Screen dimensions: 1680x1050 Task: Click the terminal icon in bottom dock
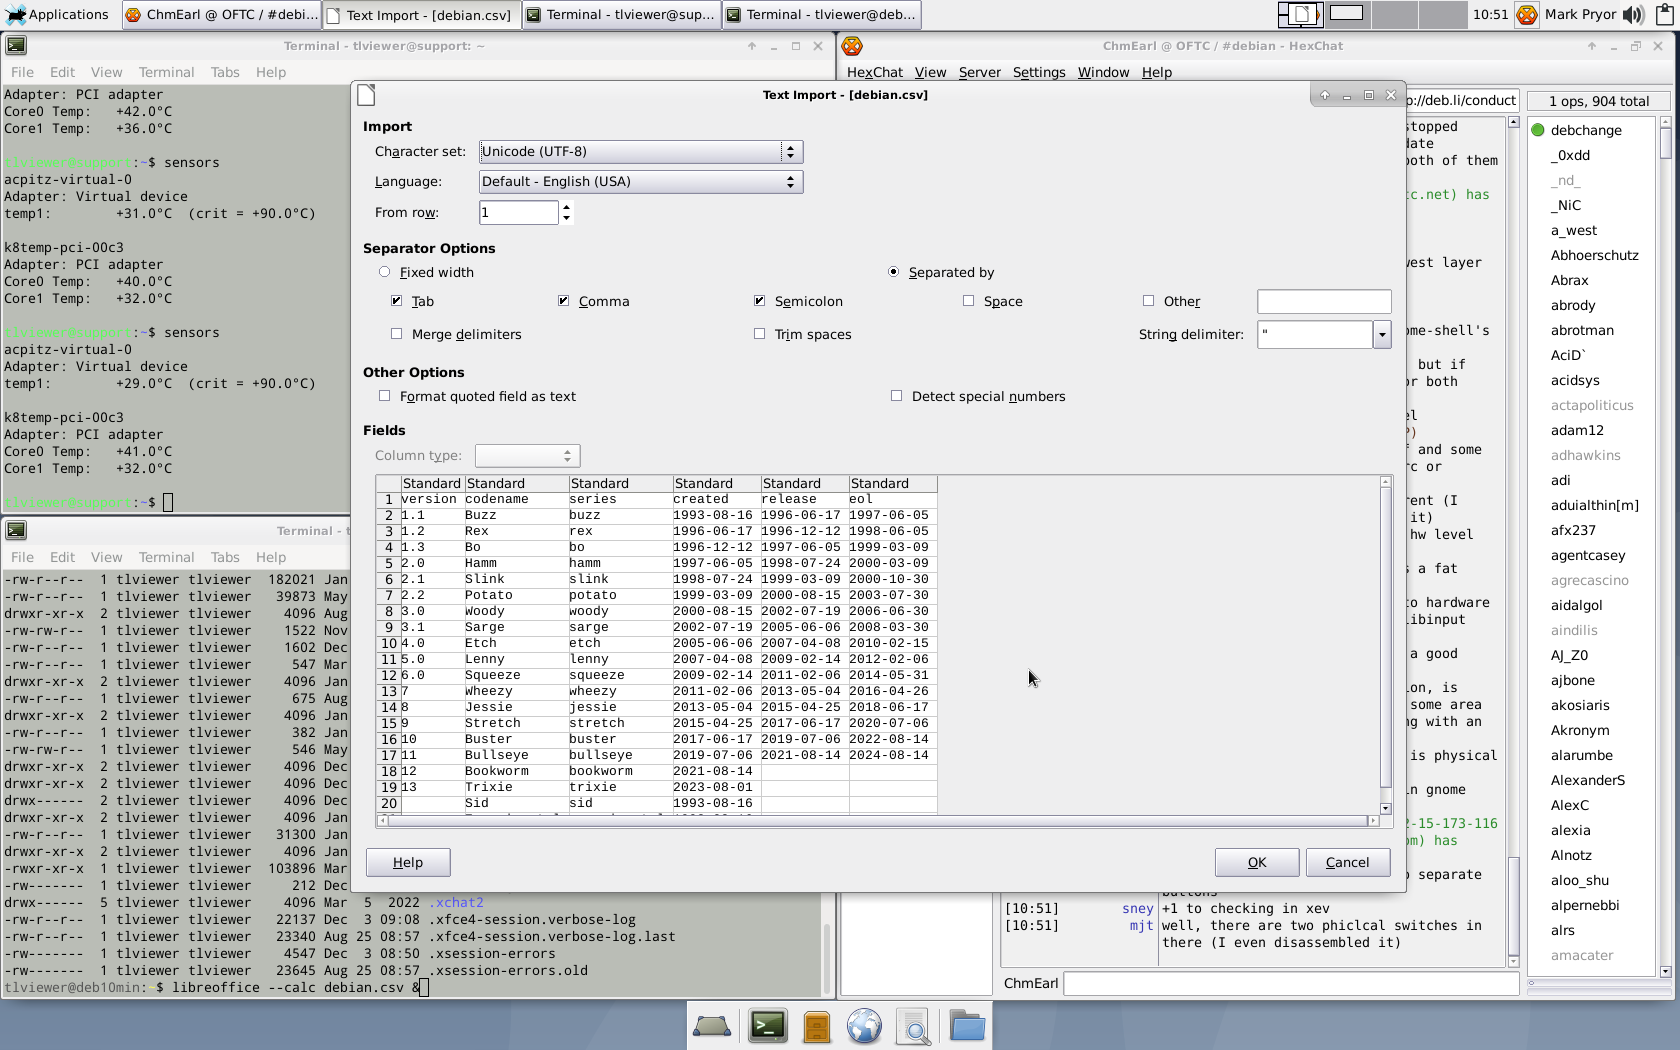[768, 1026]
